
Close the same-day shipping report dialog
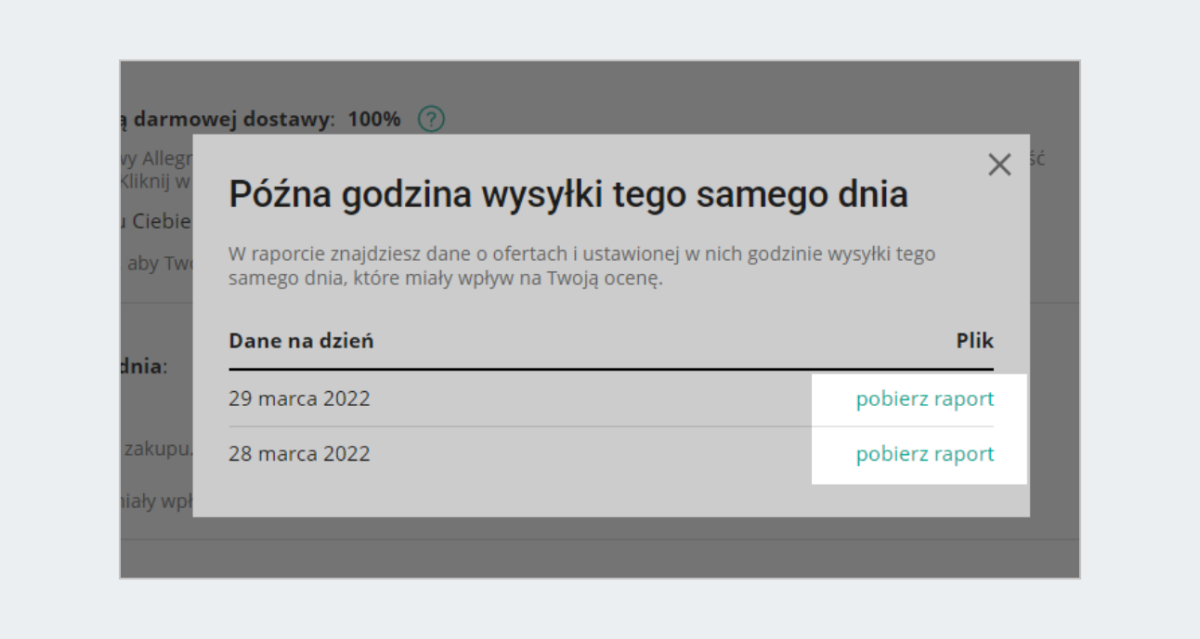click(998, 164)
